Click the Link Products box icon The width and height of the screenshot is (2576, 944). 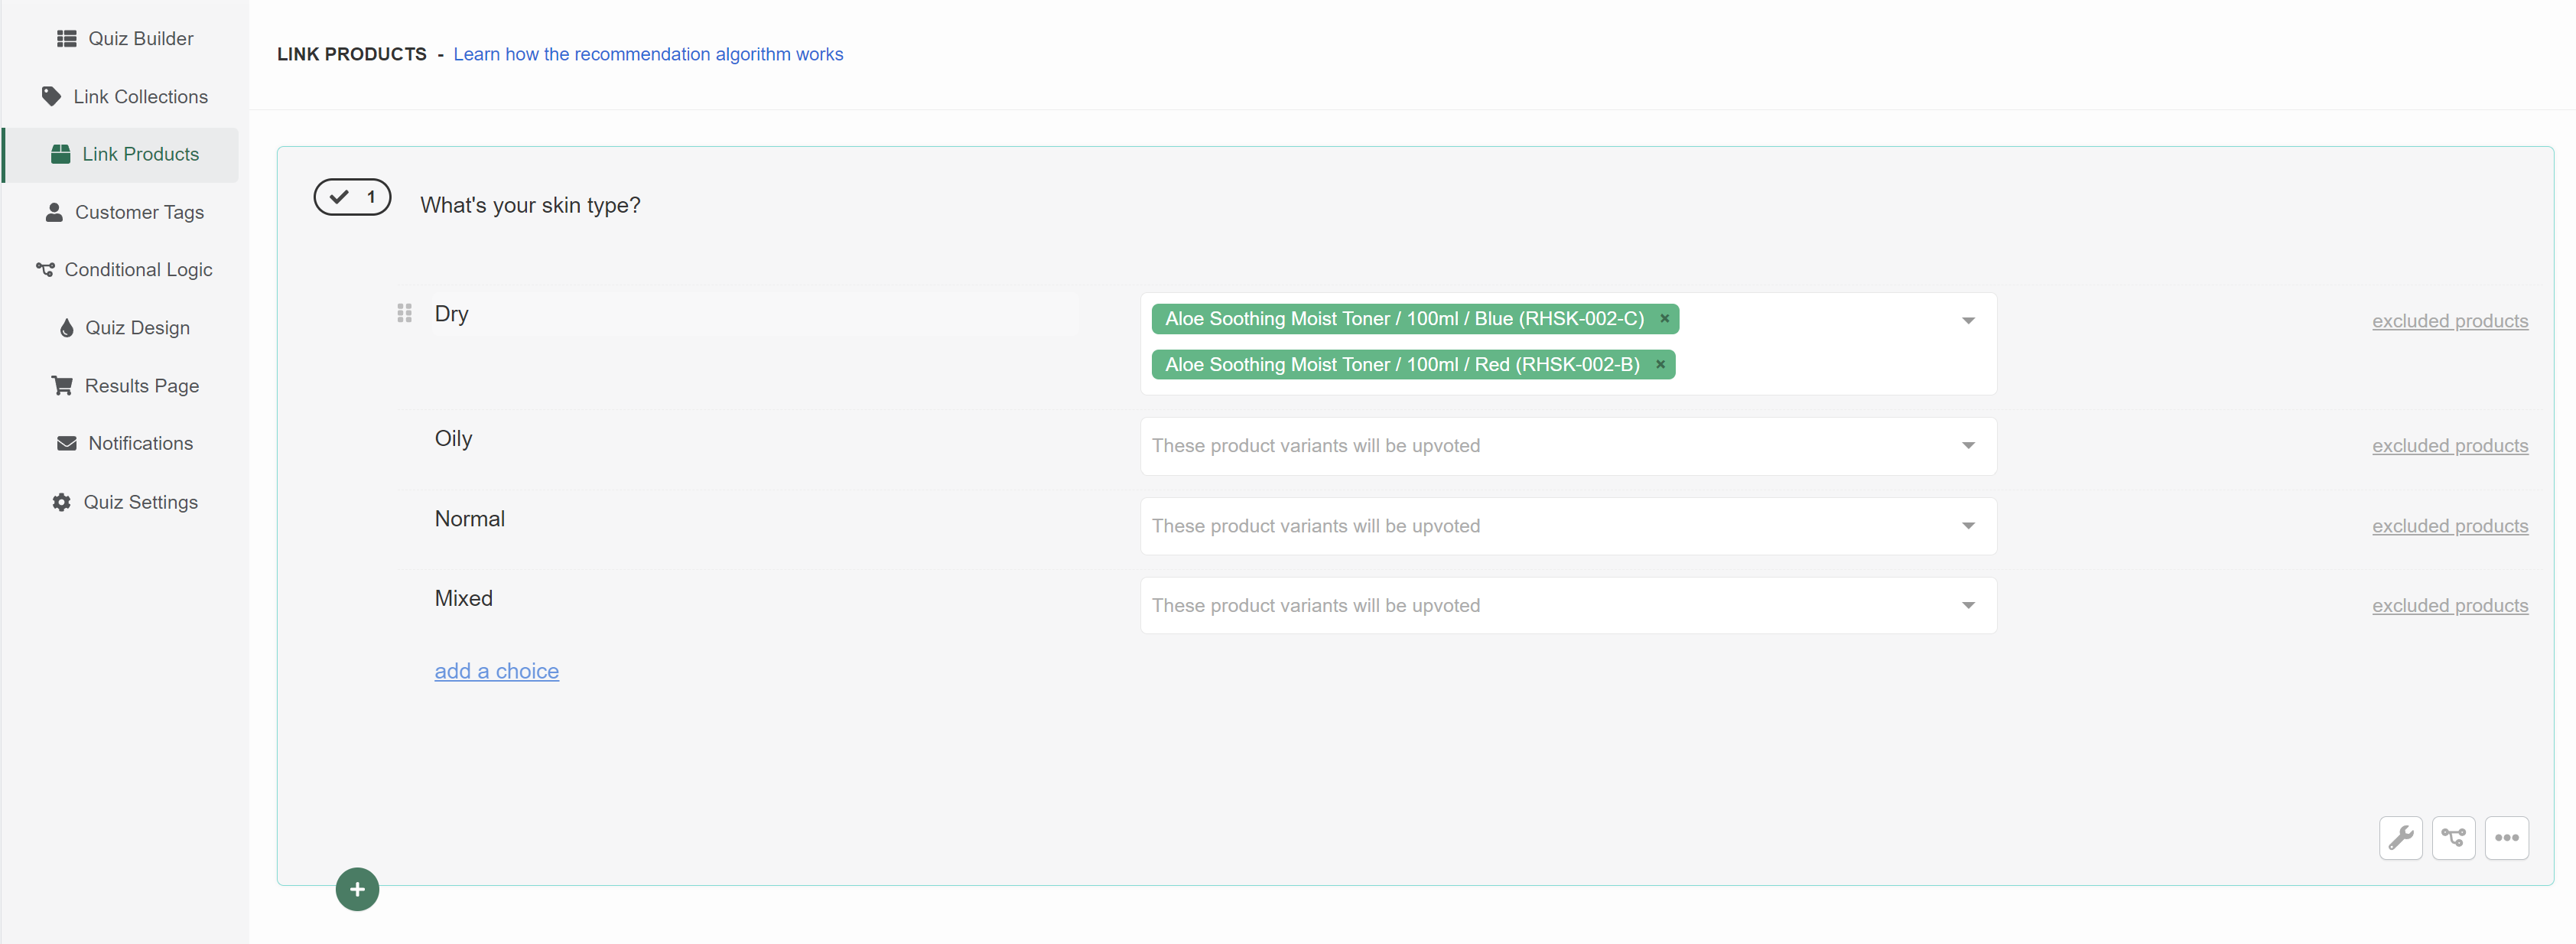(x=60, y=154)
